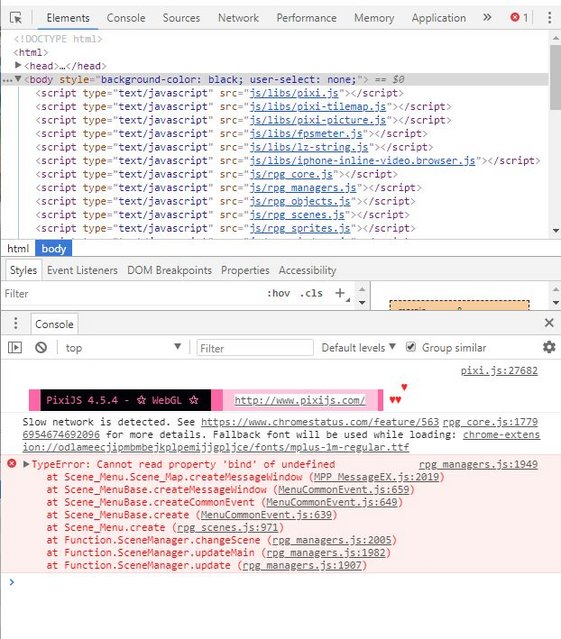Image resolution: width=561 pixels, height=639 pixels.
Task: Select the DOM Breakpoints sub-tab
Action: [169, 270]
